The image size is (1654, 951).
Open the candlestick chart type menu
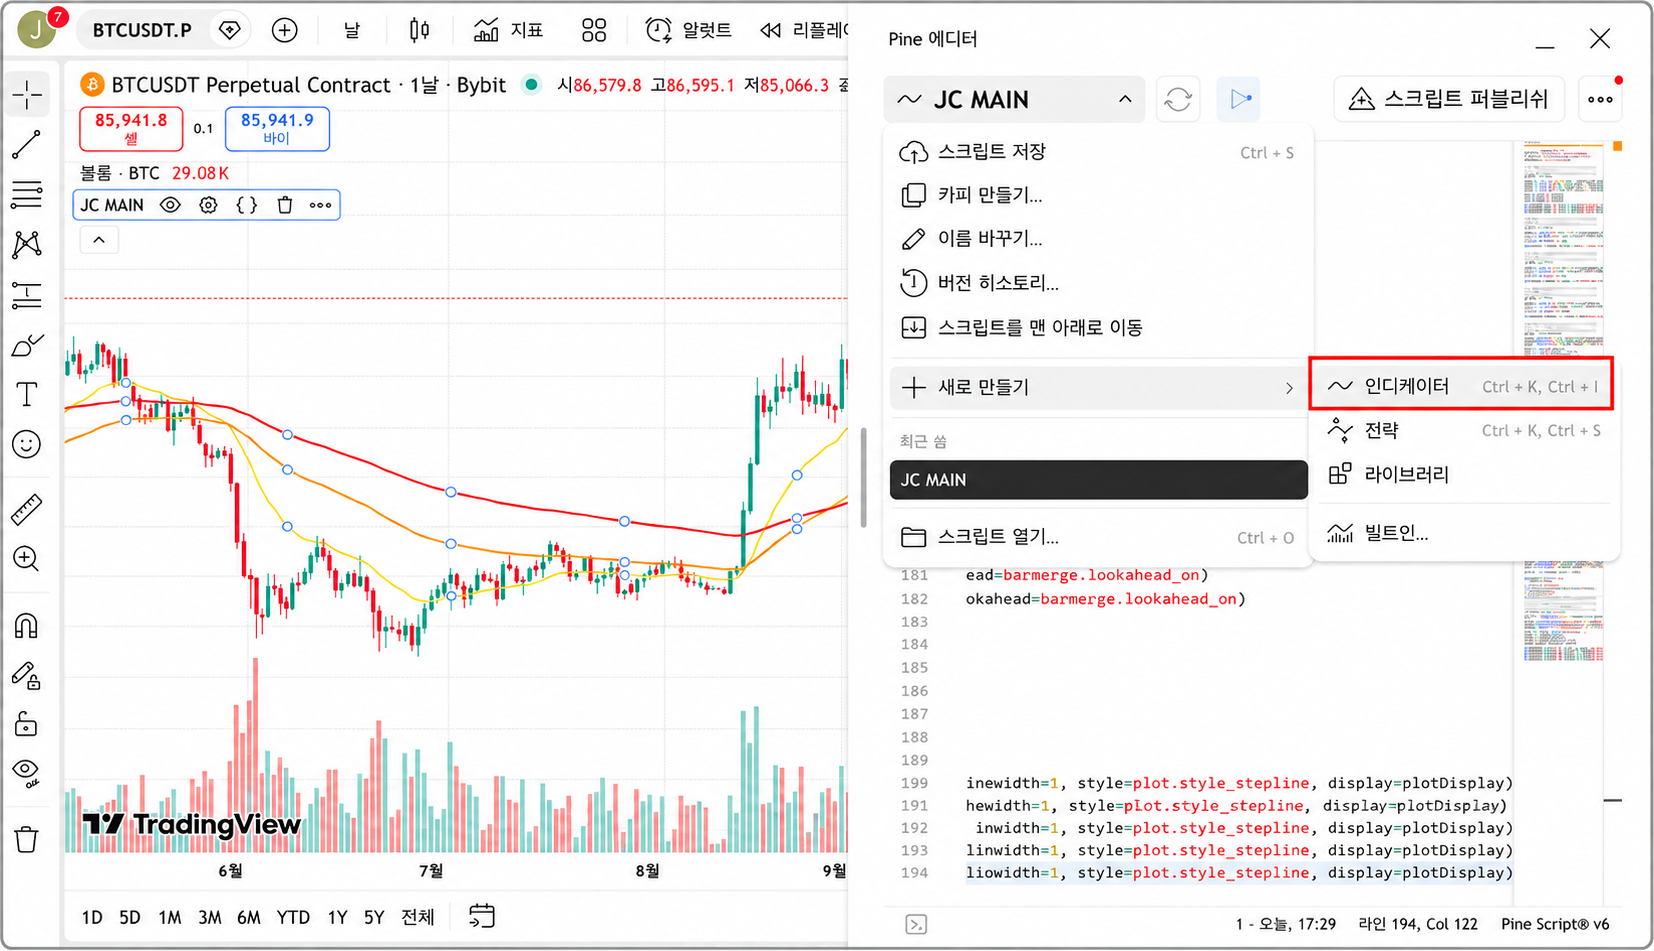420,30
